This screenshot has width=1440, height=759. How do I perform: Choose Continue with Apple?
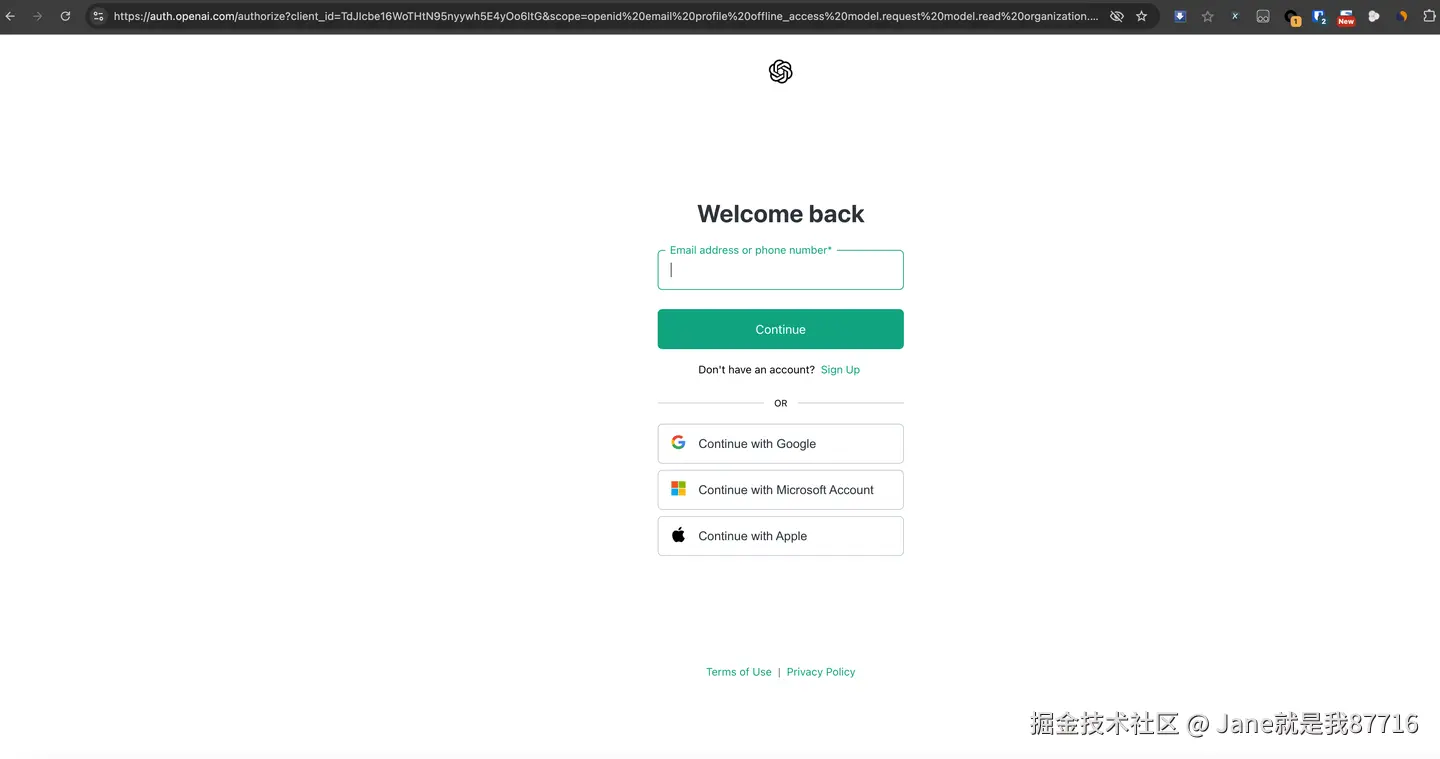[x=780, y=536]
